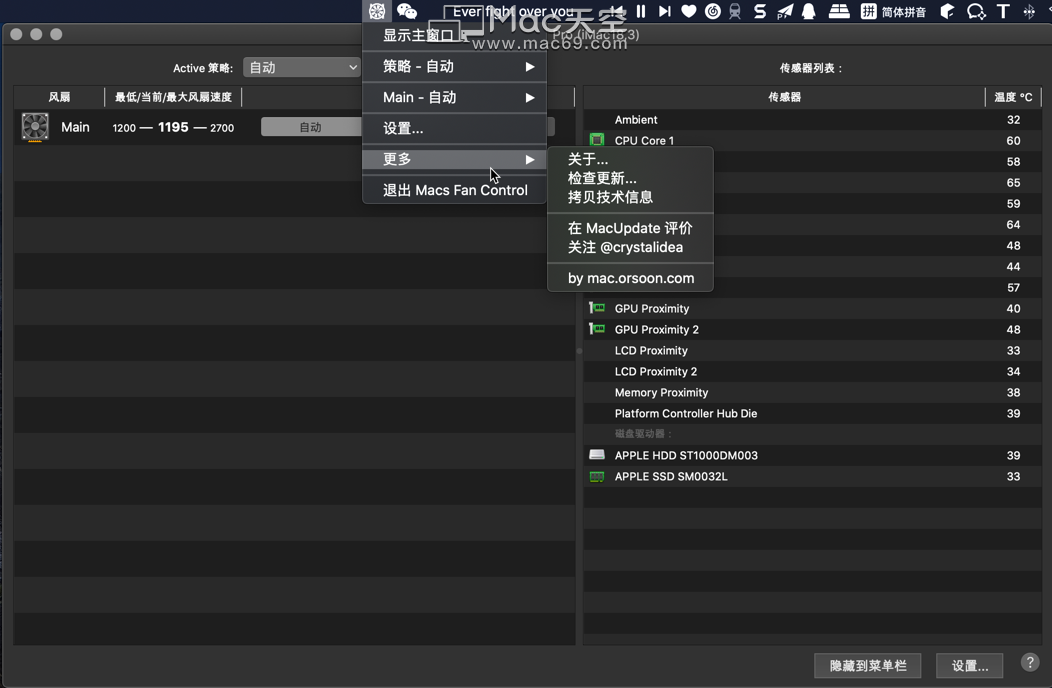Open WeChat from the menu bar
The width and height of the screenshot is (1052, 688).
(x=407, y=11)
